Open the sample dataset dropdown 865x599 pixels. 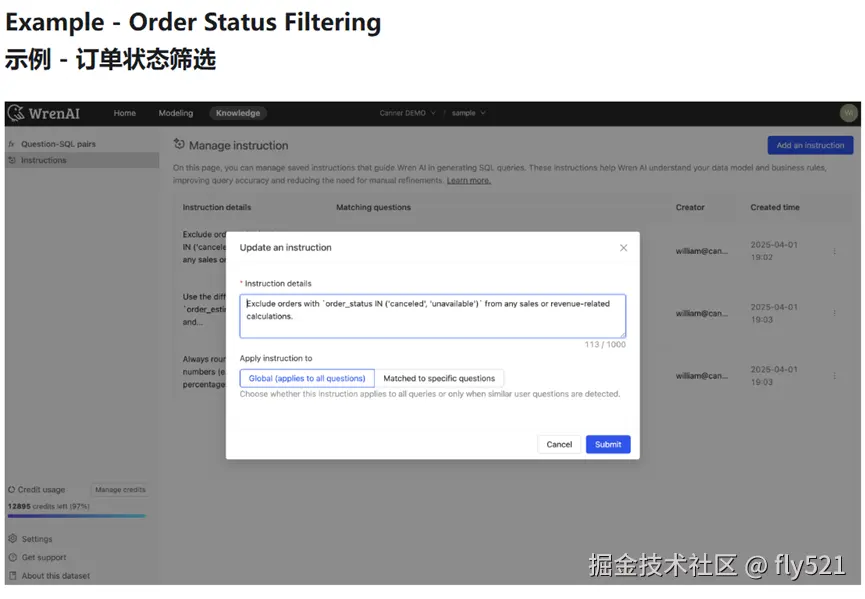[468, 113]
